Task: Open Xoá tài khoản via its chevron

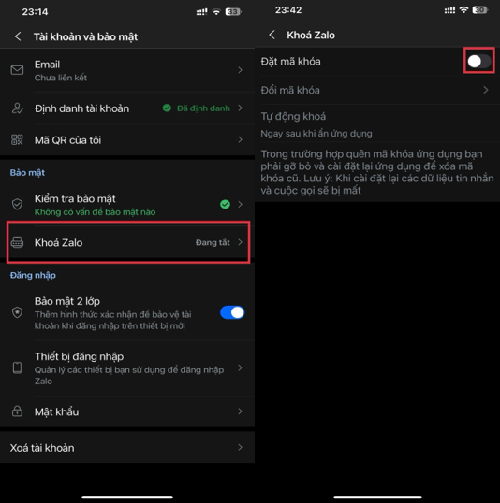Action: (x=240, y=447)
